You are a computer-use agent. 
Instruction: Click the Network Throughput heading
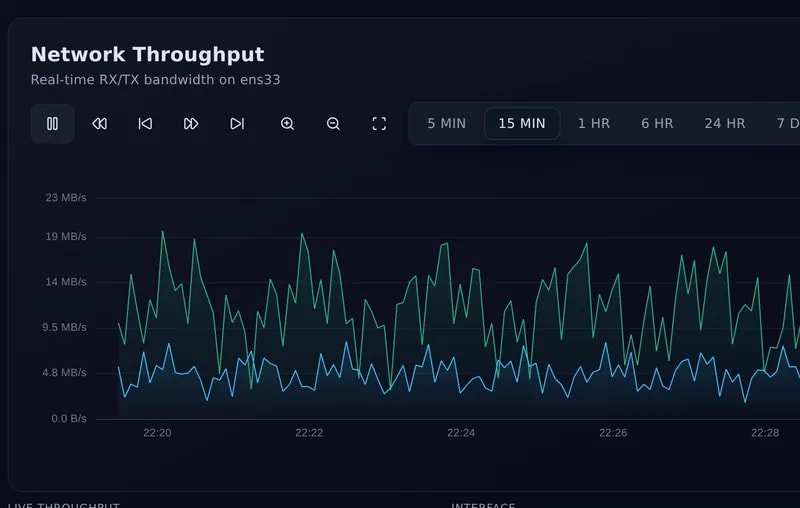pyautogui.click(x=147, y=55)
